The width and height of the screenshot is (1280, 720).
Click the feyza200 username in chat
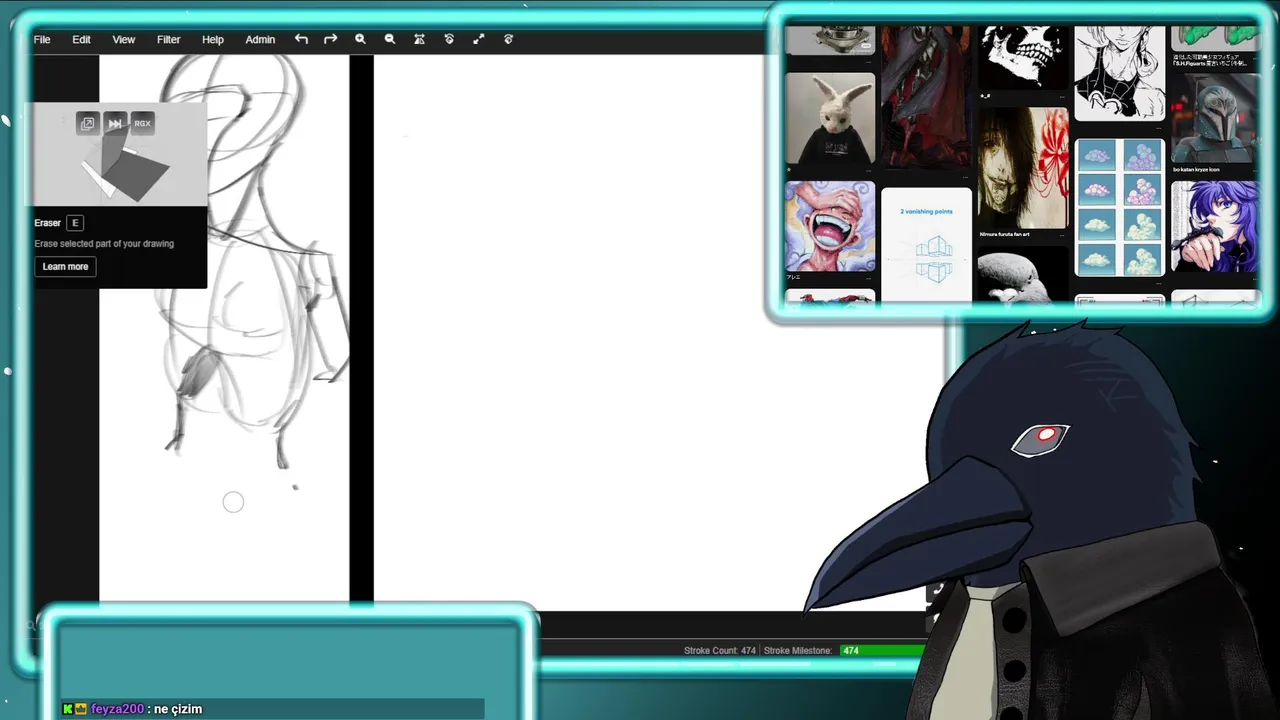point(118,709)
